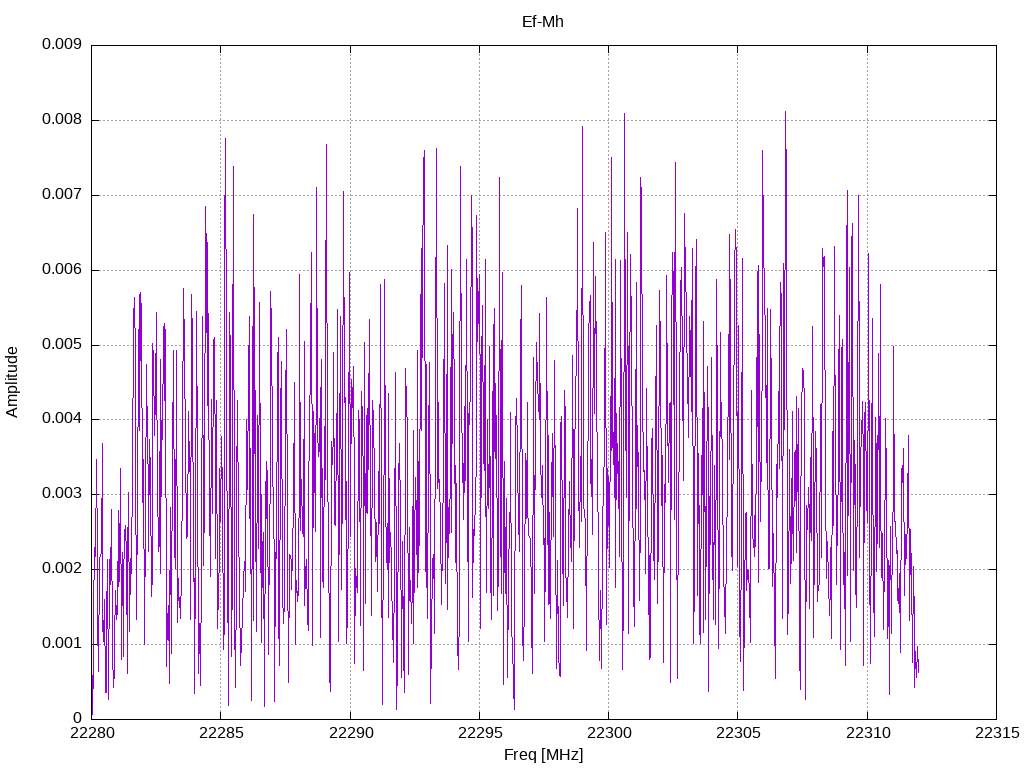
Task: Click the x-axis tick label 22285
Action: pos(221,733)
